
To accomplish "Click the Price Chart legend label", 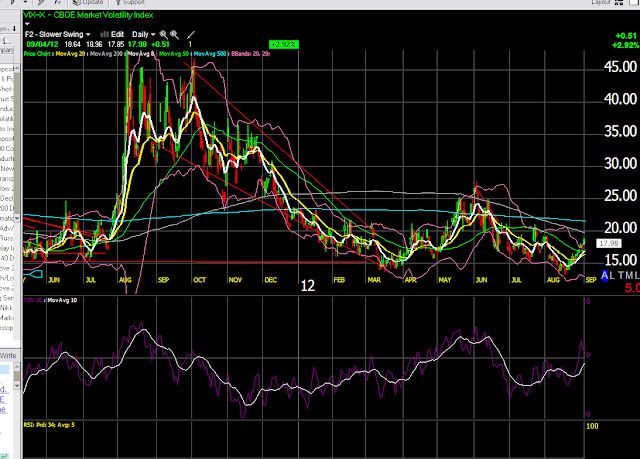I will [x=38, y=53].
